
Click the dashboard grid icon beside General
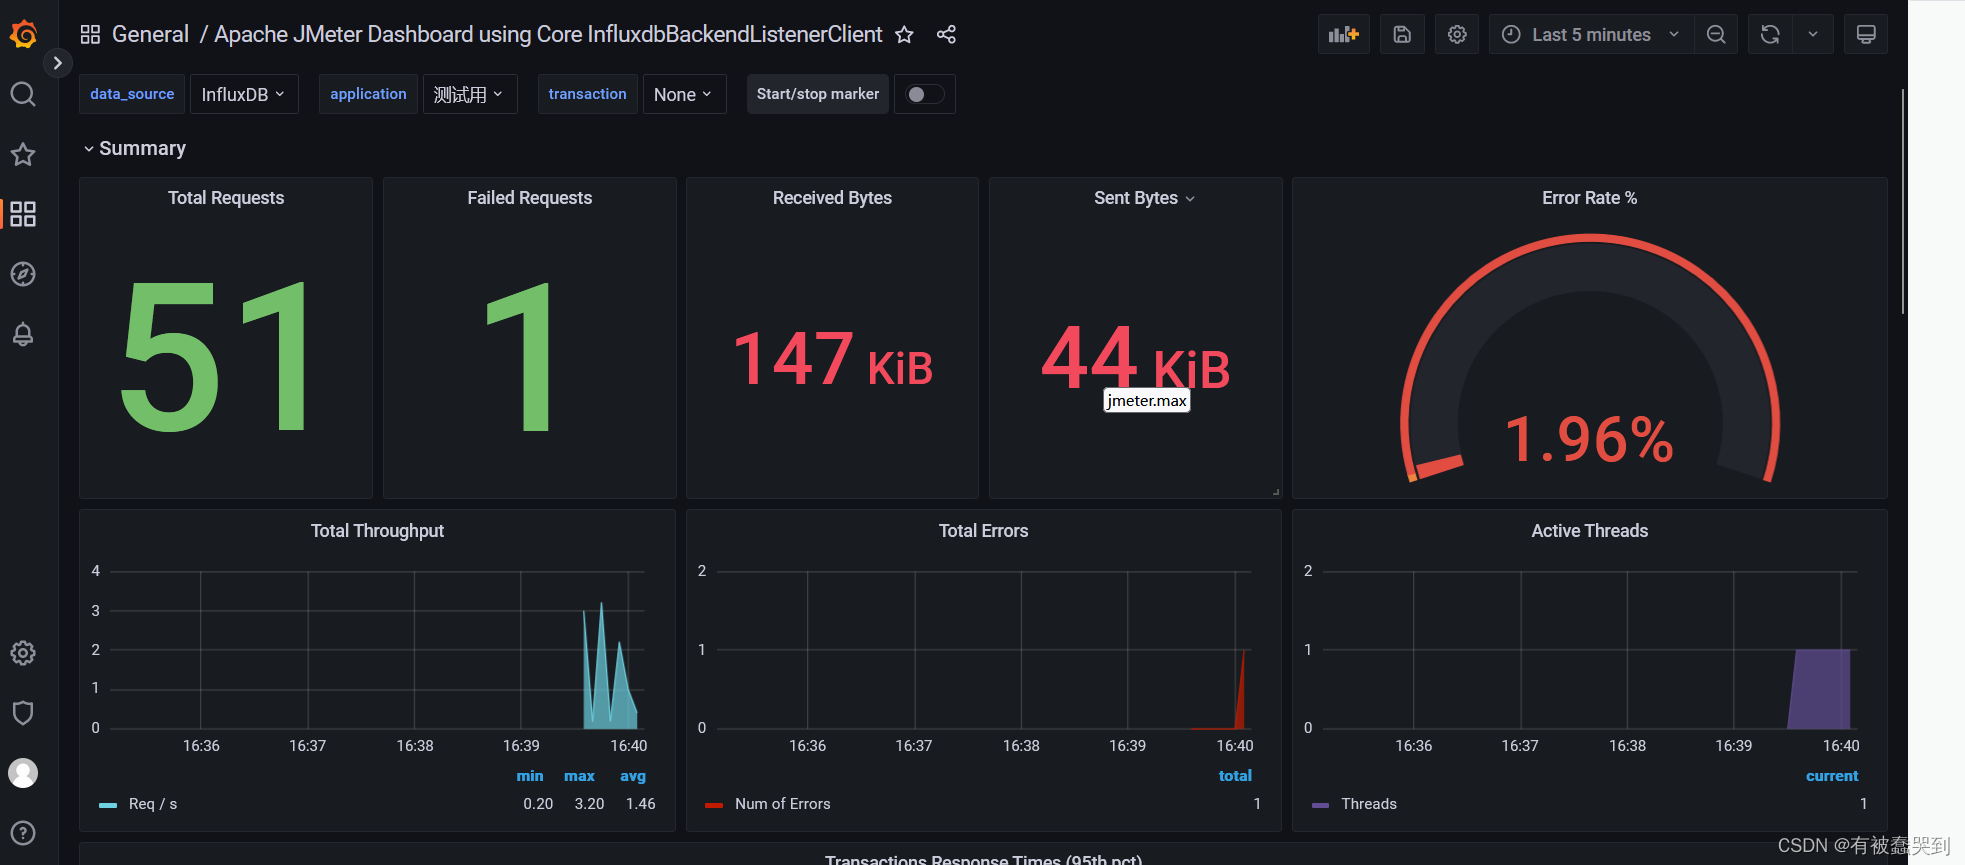(90, 34)
